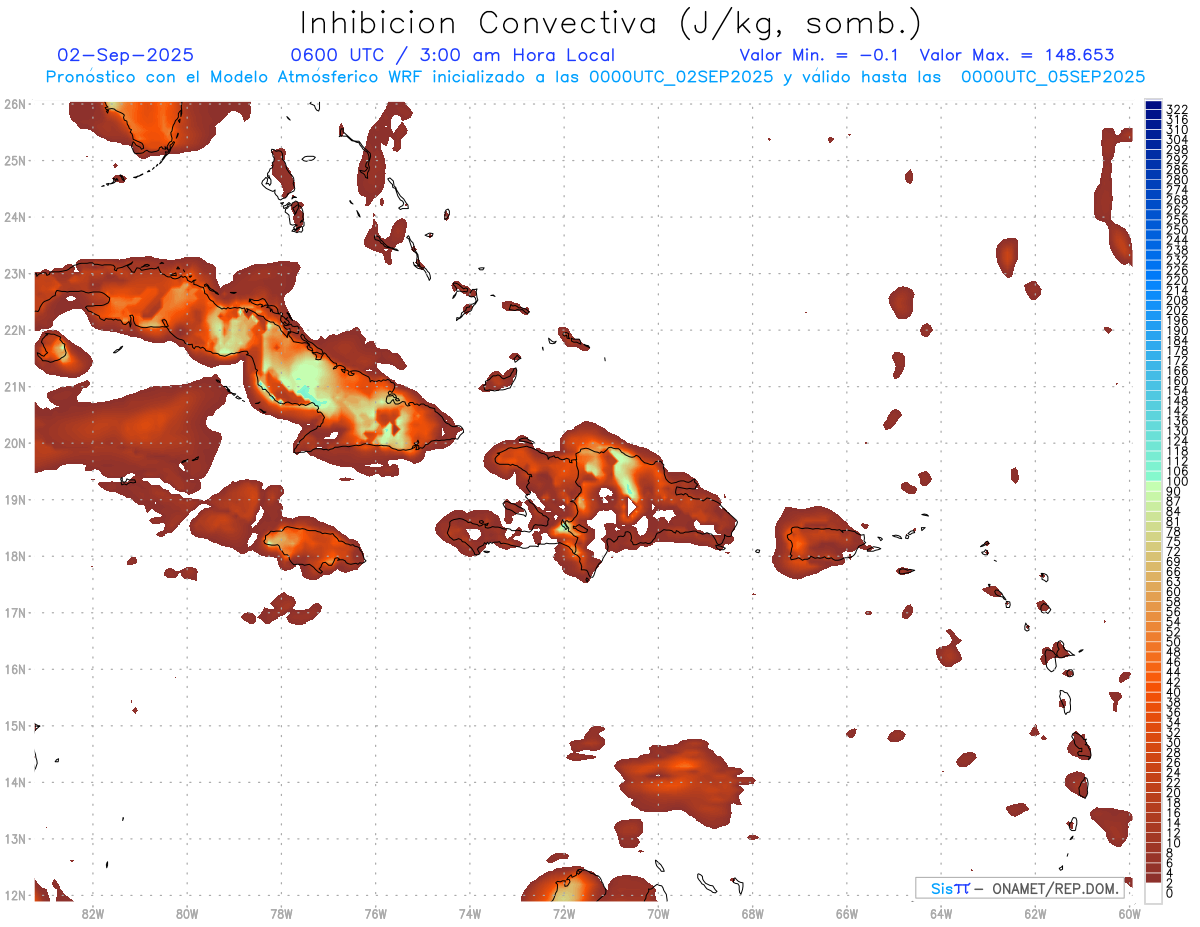
Task: Click "0600 UTC / 3:00 am Hora Local"
Action: point(452,55)
